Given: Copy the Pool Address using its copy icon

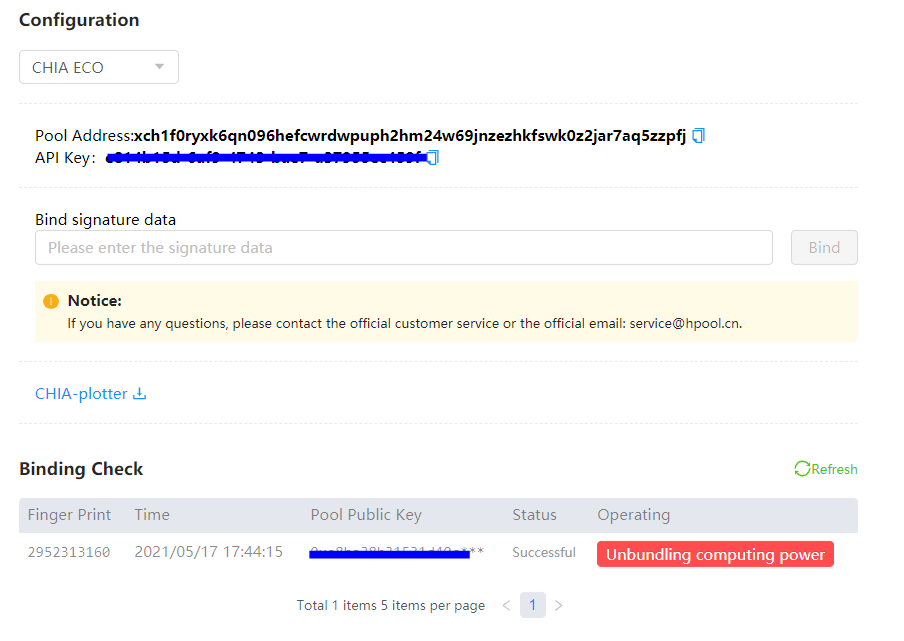Looking at the screenshot, I should tap(697, 136).
